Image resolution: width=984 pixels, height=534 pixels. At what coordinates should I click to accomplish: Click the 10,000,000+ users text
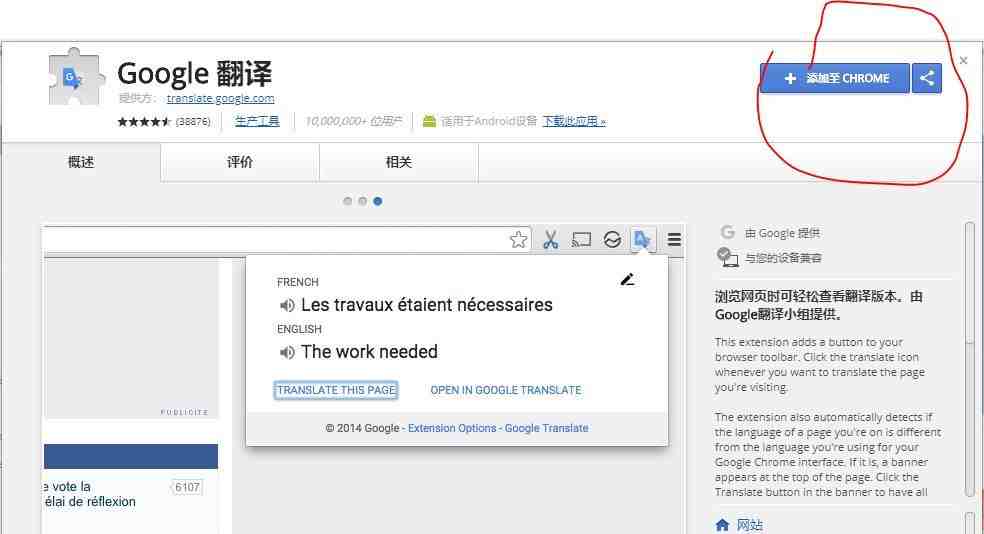(x=353, y=121)
